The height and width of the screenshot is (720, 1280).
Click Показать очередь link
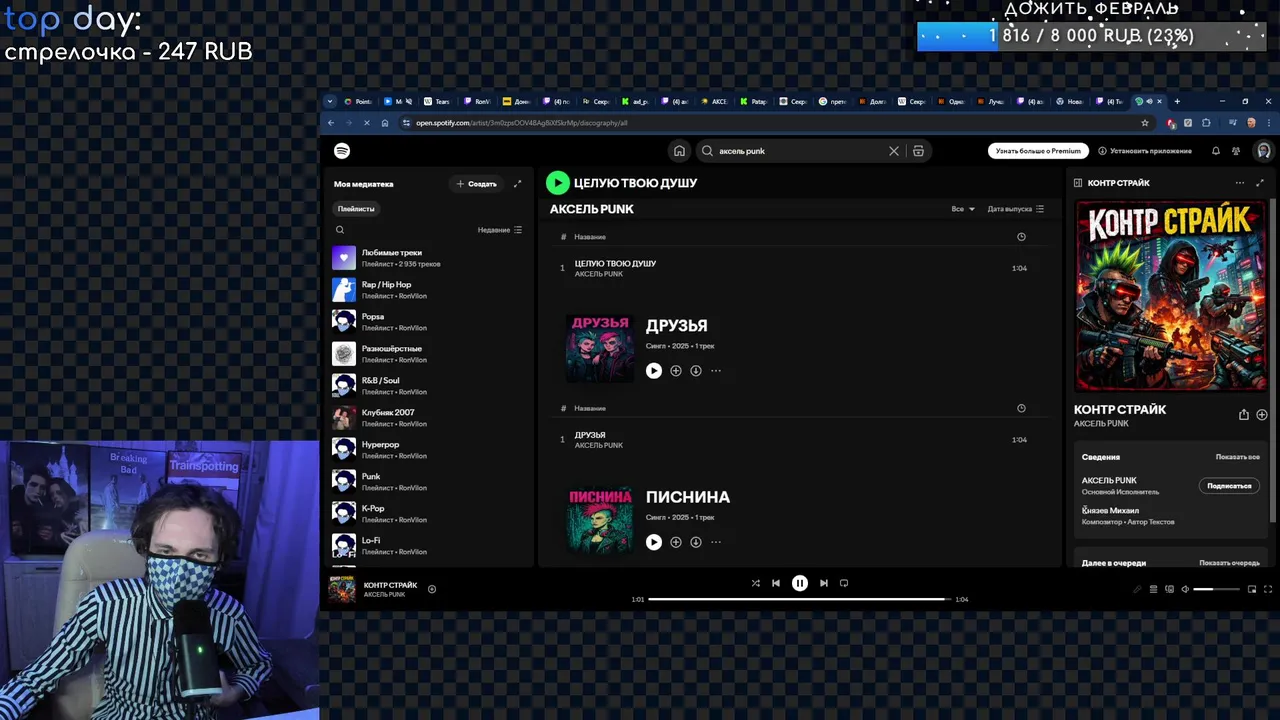[x=1229, y=563]
